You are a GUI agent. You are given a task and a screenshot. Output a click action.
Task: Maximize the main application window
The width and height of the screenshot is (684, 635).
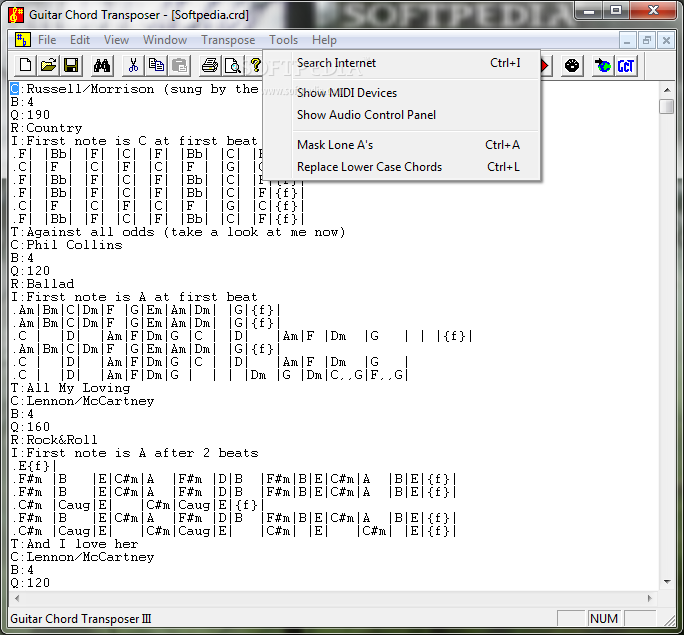tap(616, 10)
